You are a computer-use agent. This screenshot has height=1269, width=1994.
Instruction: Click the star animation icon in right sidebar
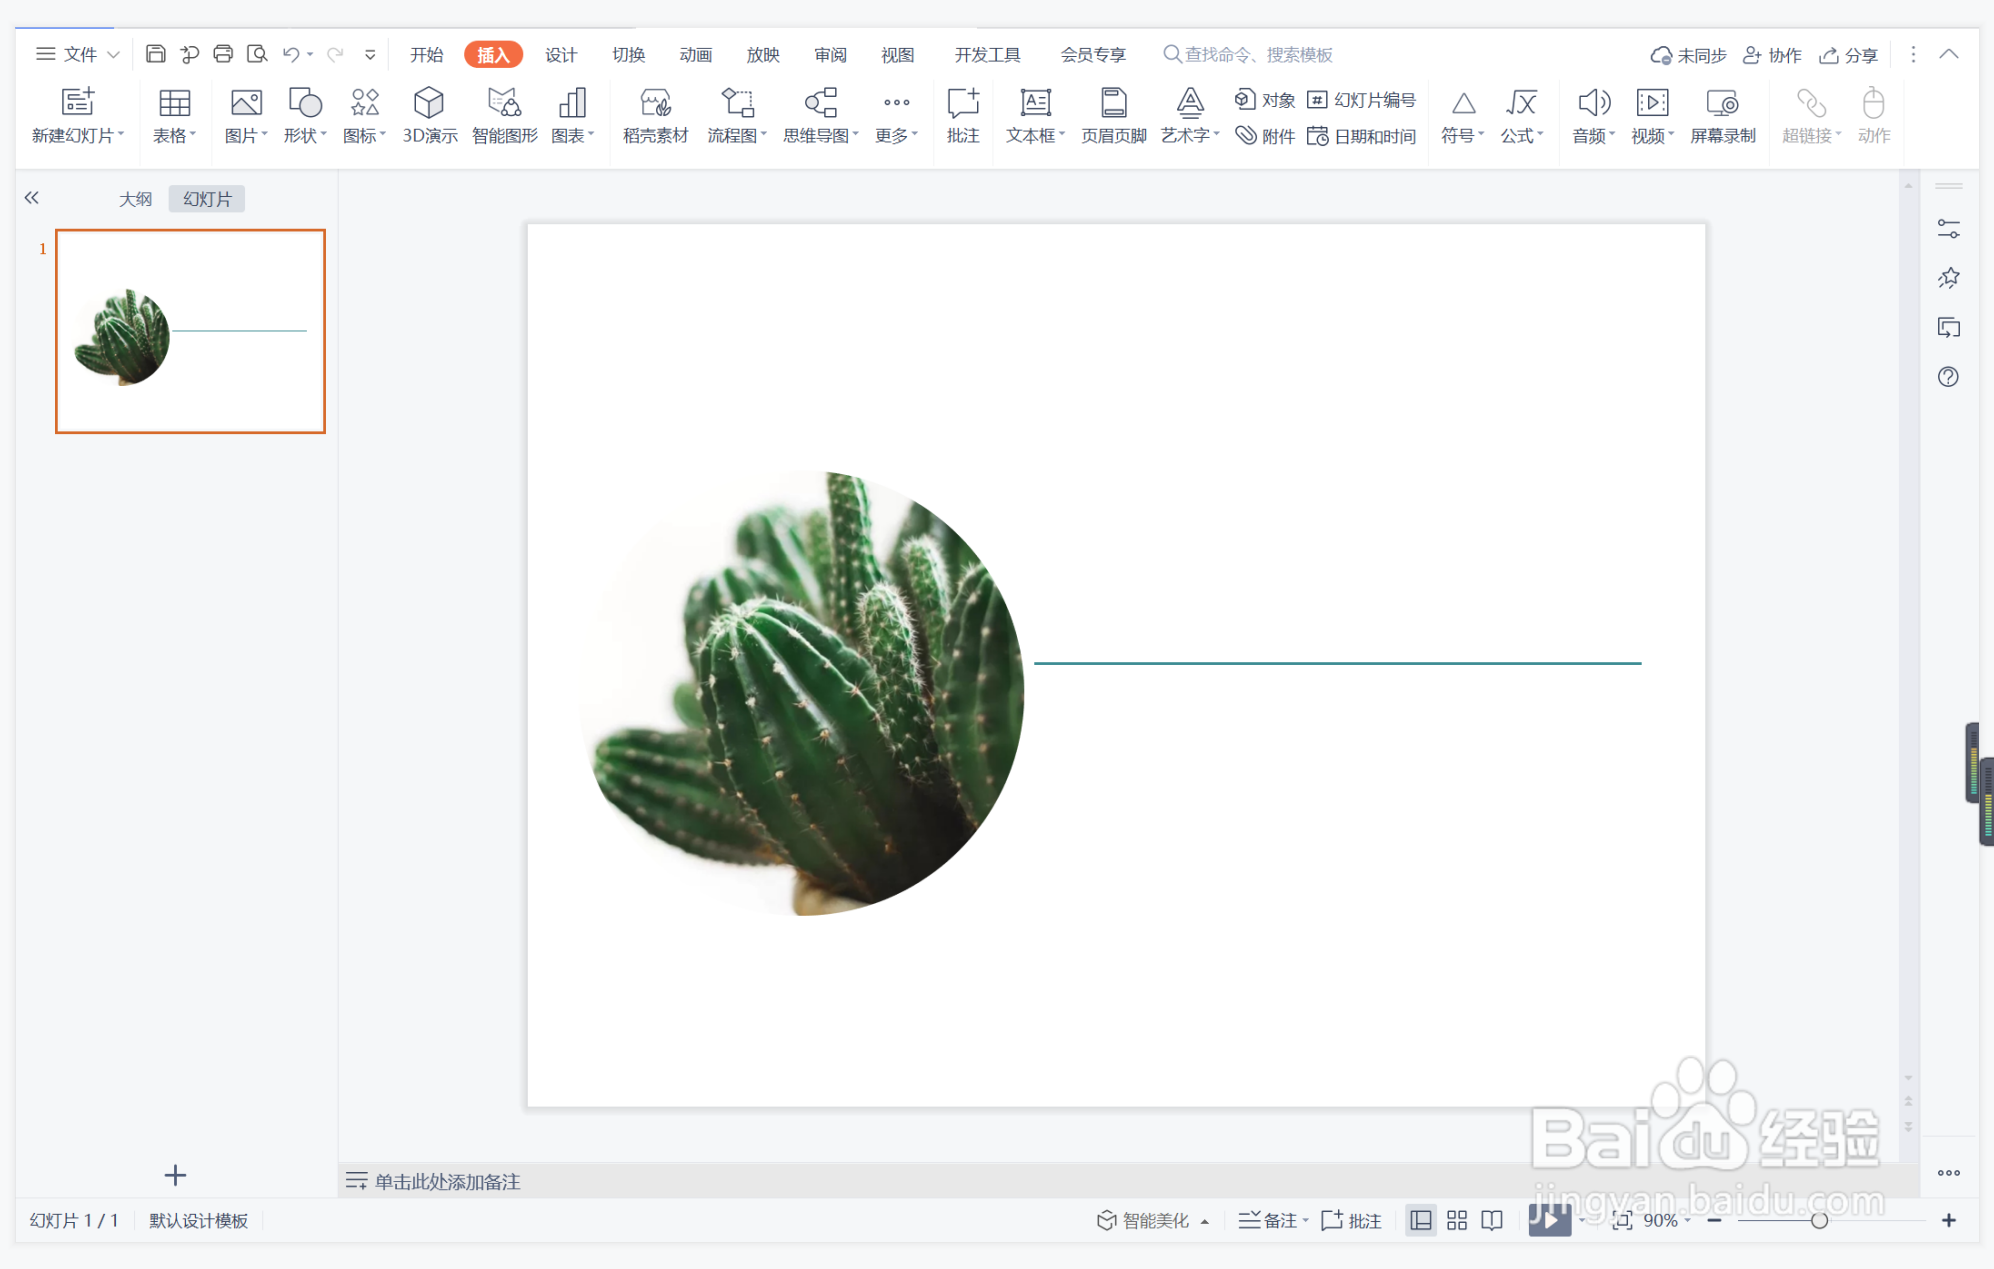[1948, 278]
